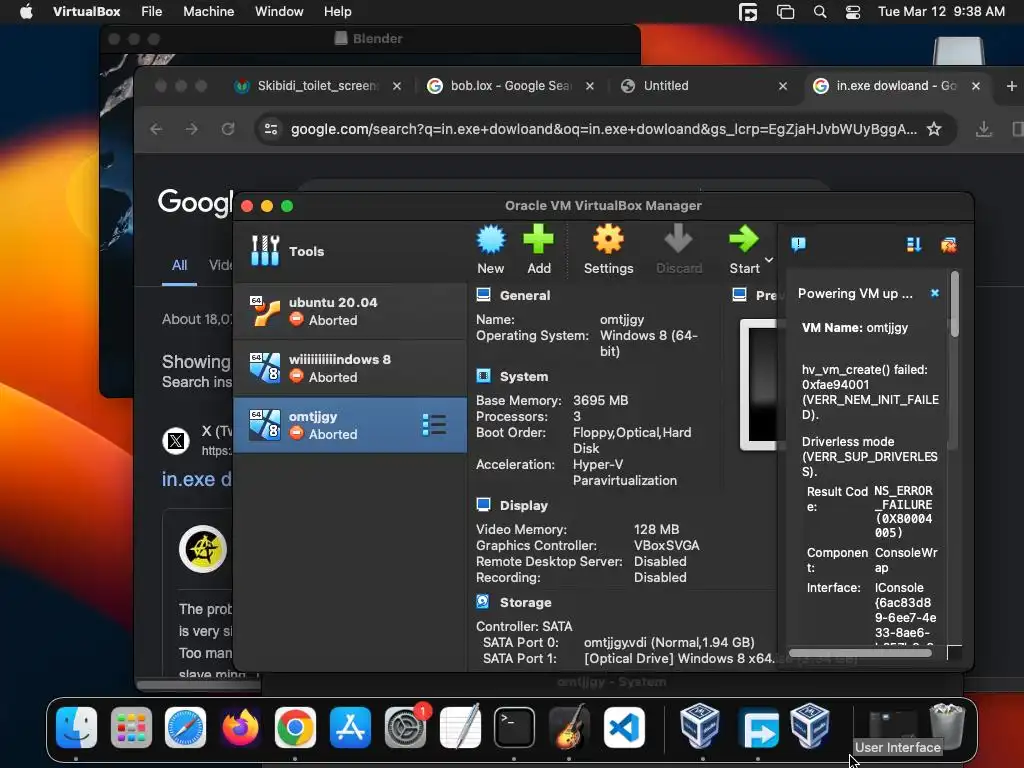Click the clear all notifications icon
The width and height of the screenshot is (1024, 768).
pyautogui.click(x=948, y=245)
